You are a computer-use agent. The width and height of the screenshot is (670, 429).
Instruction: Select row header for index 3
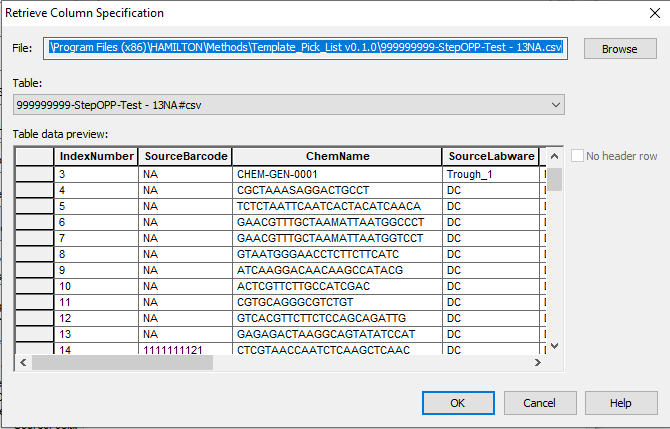[34, 174]
